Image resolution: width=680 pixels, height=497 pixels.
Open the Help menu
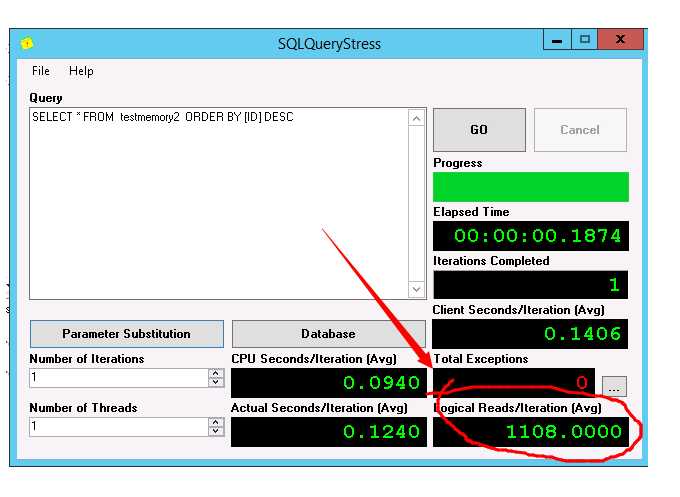pyautogui.click(x=81, y=71)
